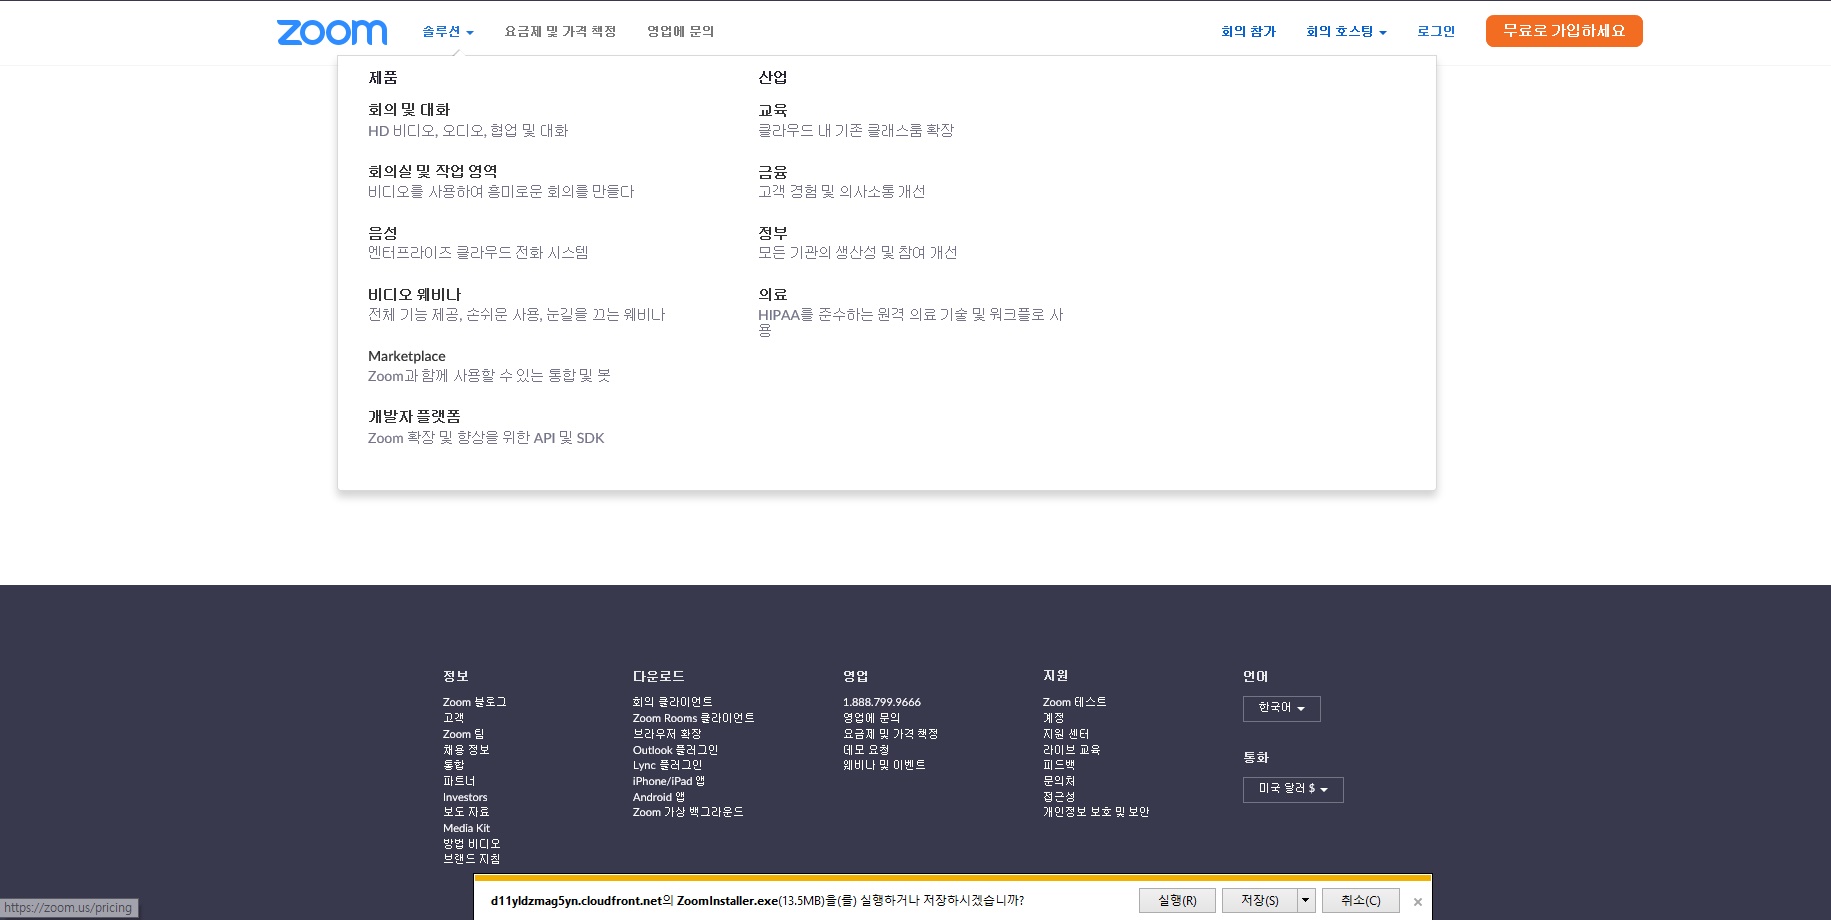Open the 미국 달러 $ currency selector
The width and height of the screenshot is (1831, 920).
point(1293,789)
